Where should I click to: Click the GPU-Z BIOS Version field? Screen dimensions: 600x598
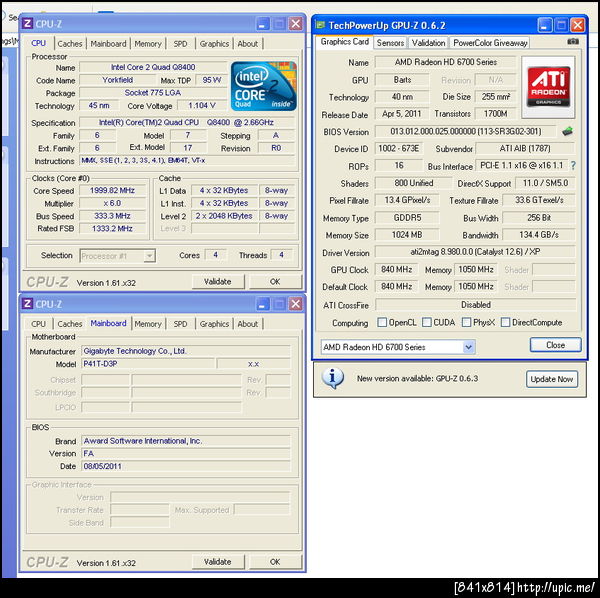tap(465, 132)
